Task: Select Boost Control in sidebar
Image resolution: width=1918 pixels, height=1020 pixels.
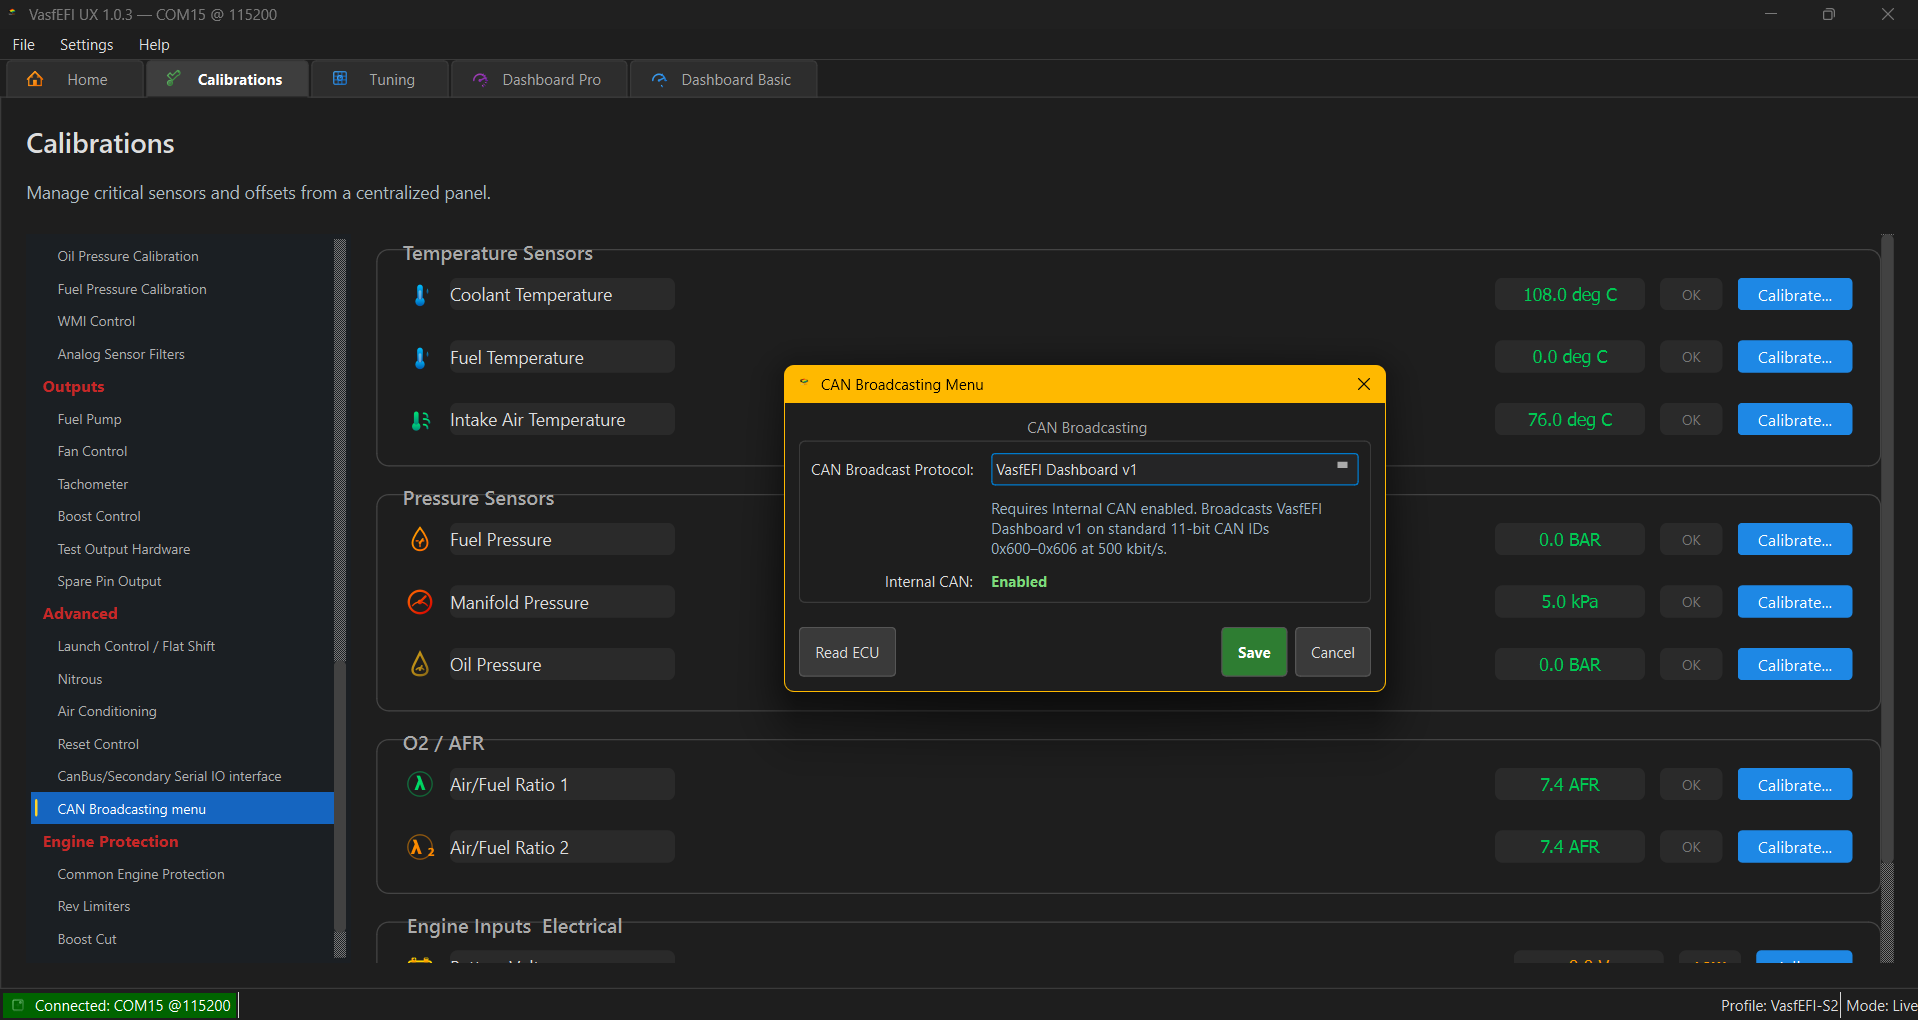Action: point(183,516)
